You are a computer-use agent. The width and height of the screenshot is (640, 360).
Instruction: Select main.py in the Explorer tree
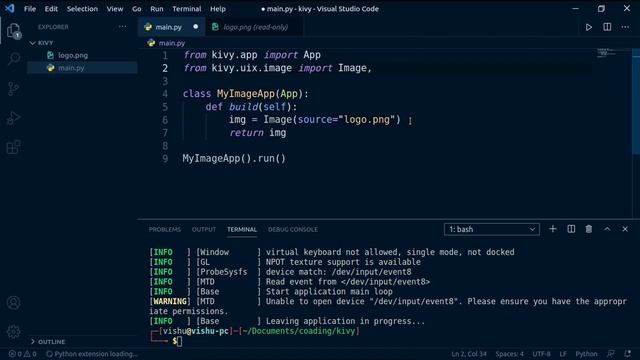coord(82,68)
